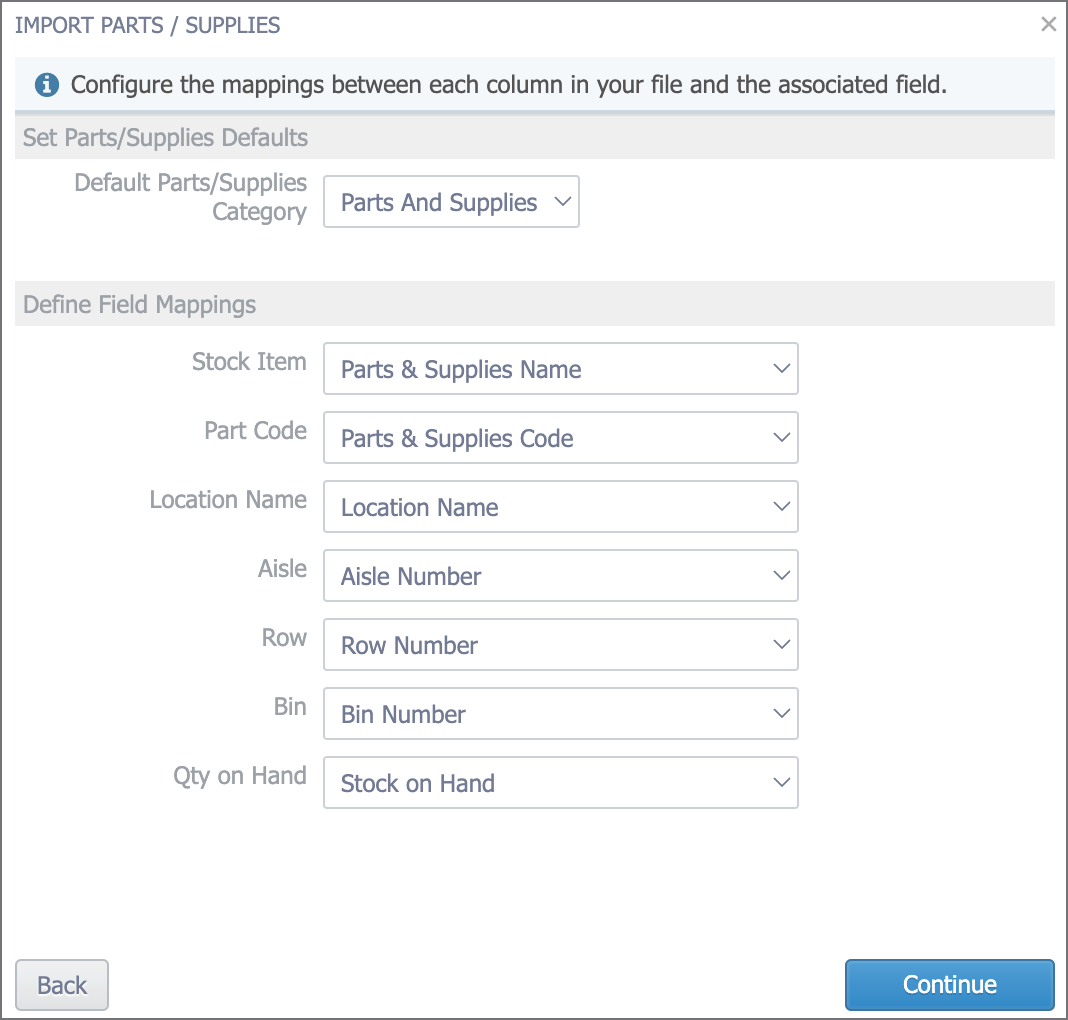Open Default Parts/Supplies Category dropdown
1068x1020 pixels.
451,202
